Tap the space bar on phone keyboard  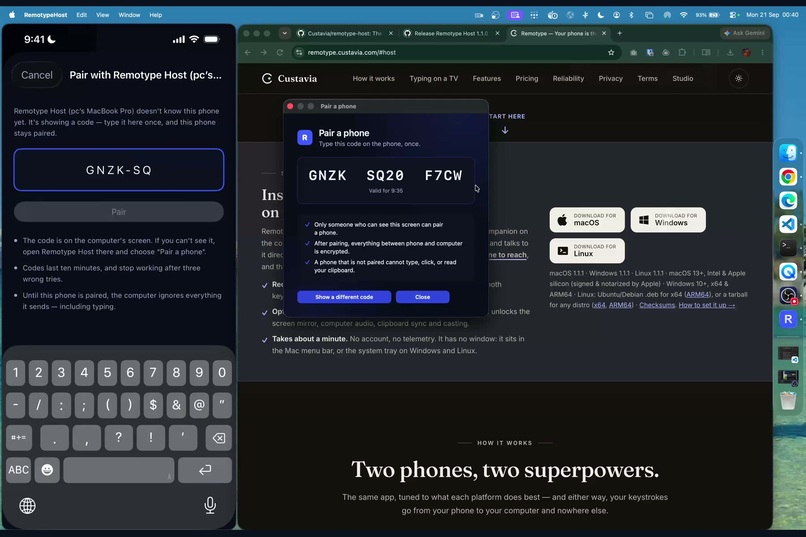coord(119,470)
